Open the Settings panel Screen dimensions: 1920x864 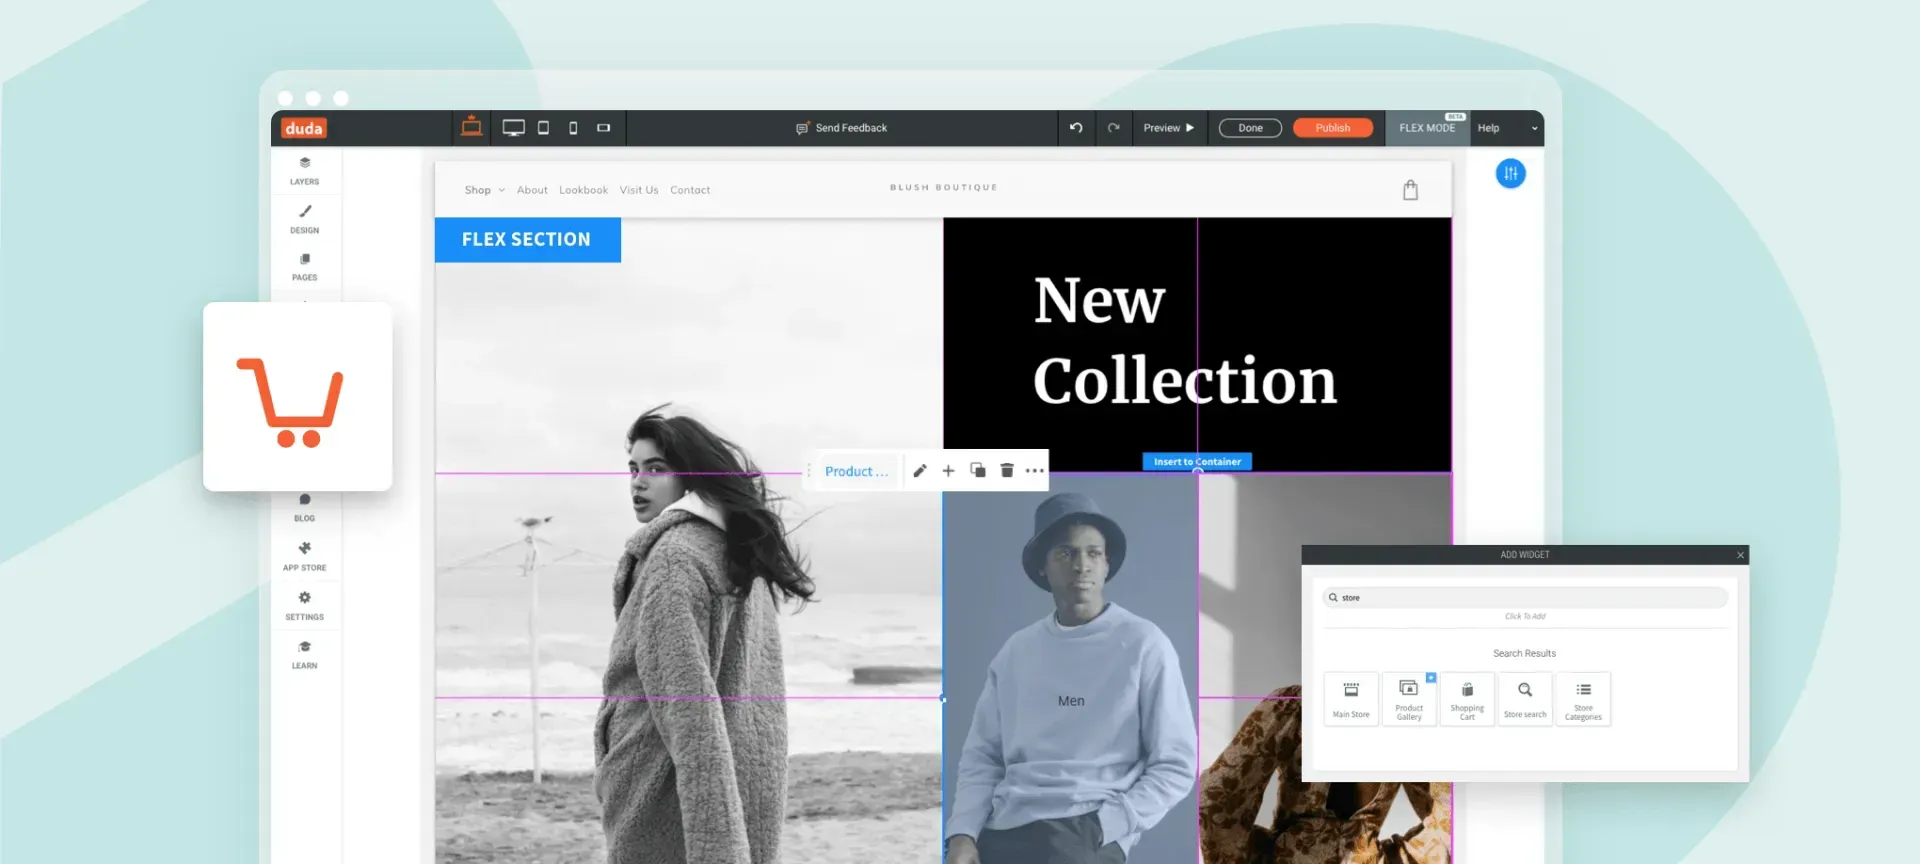tap(305, 606)
